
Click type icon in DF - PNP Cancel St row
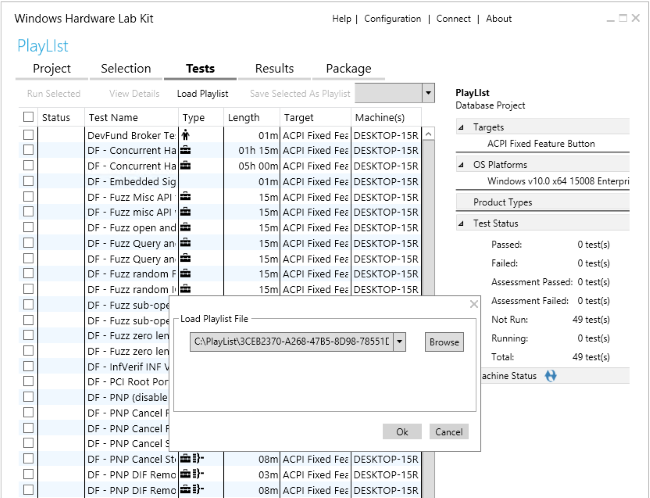point(192,459)
